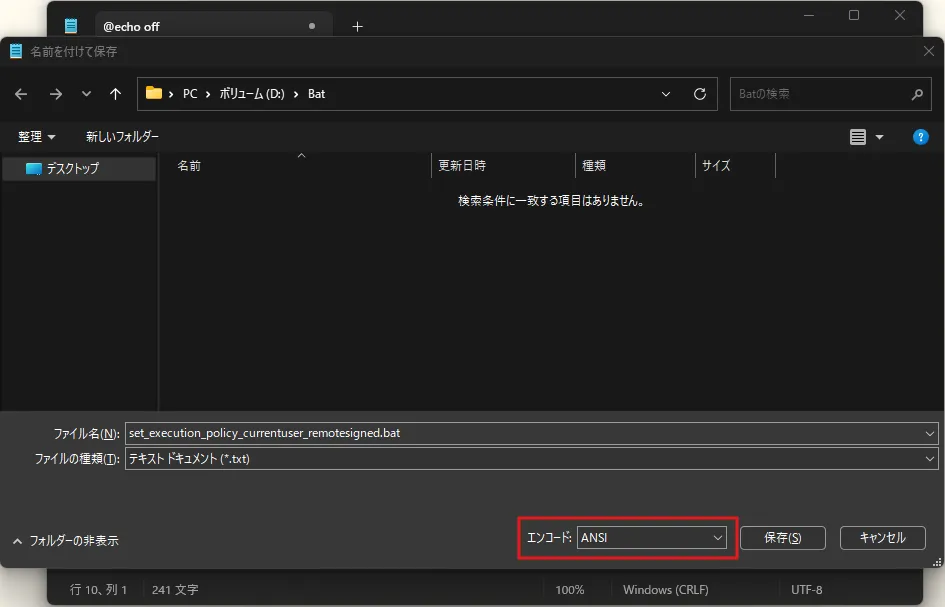Click 241 文字 in Notepad status bar
The height and width of the screenshot is (607, 945).
(x=175, y=590)
